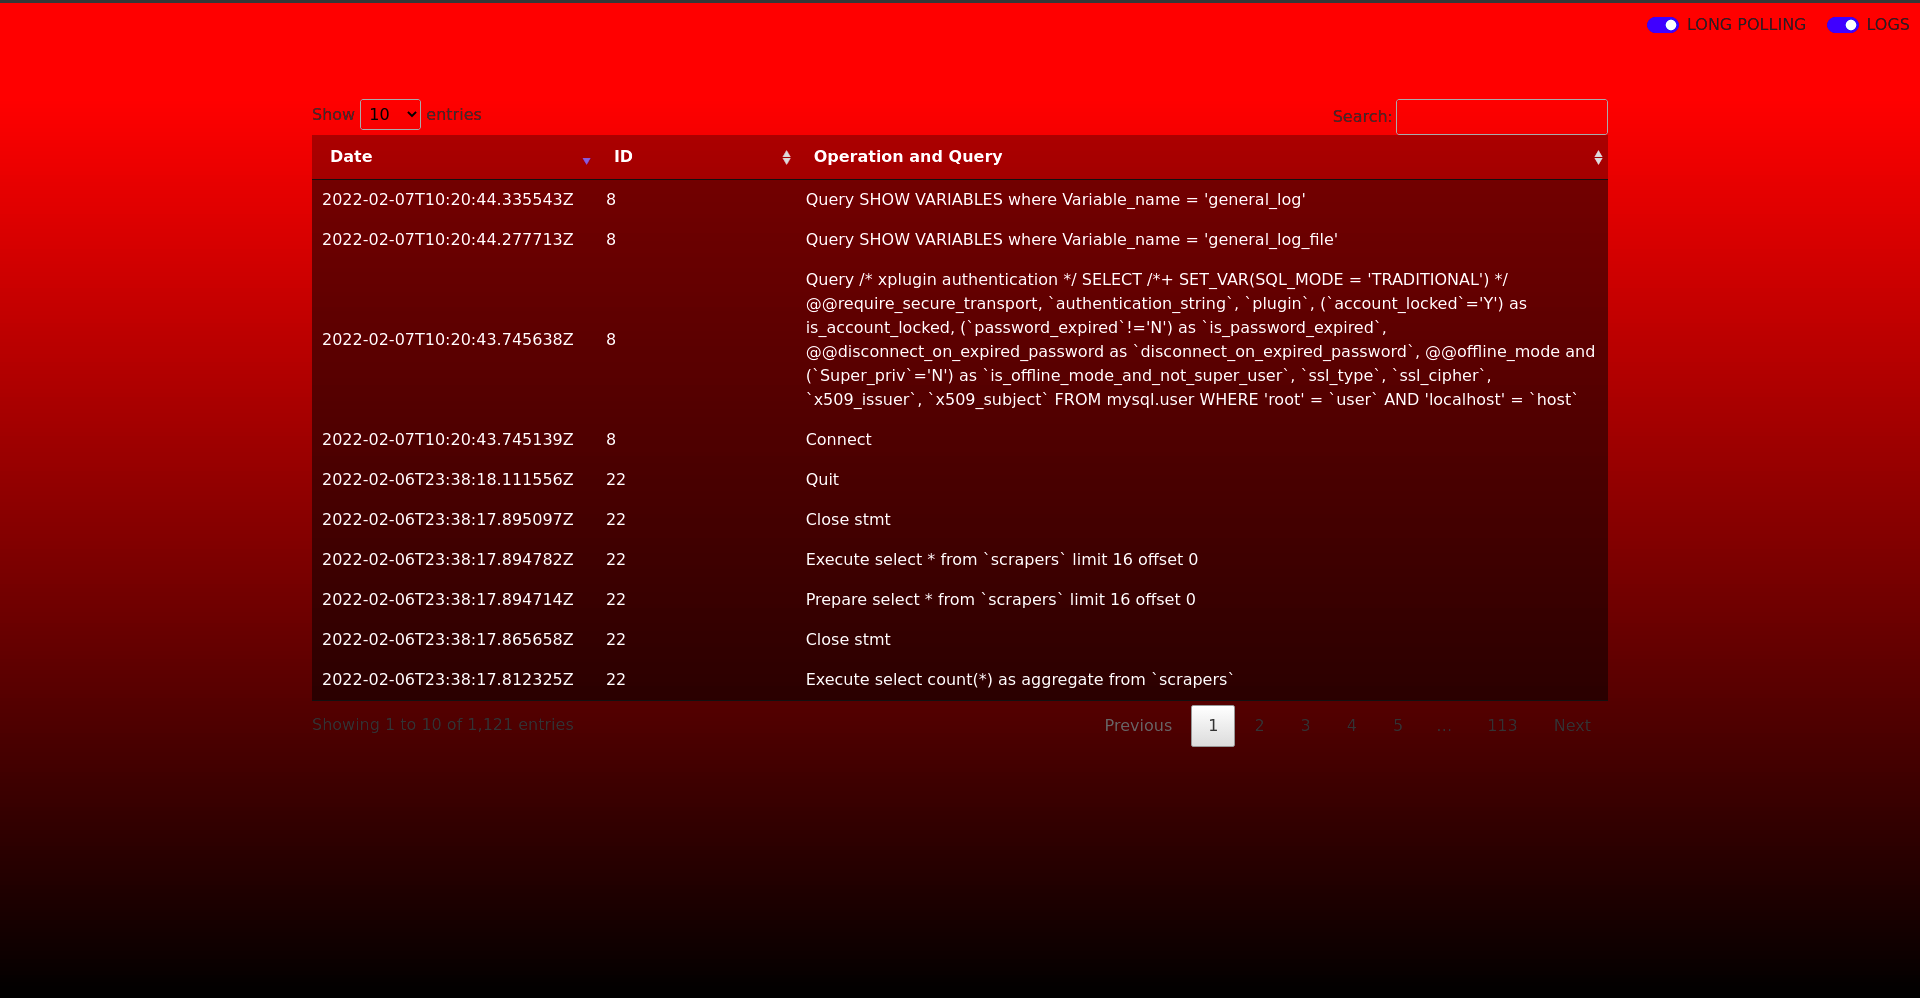1920x998 pixels.
Task: Change entries per page from 10
Action: coord(390,114)
